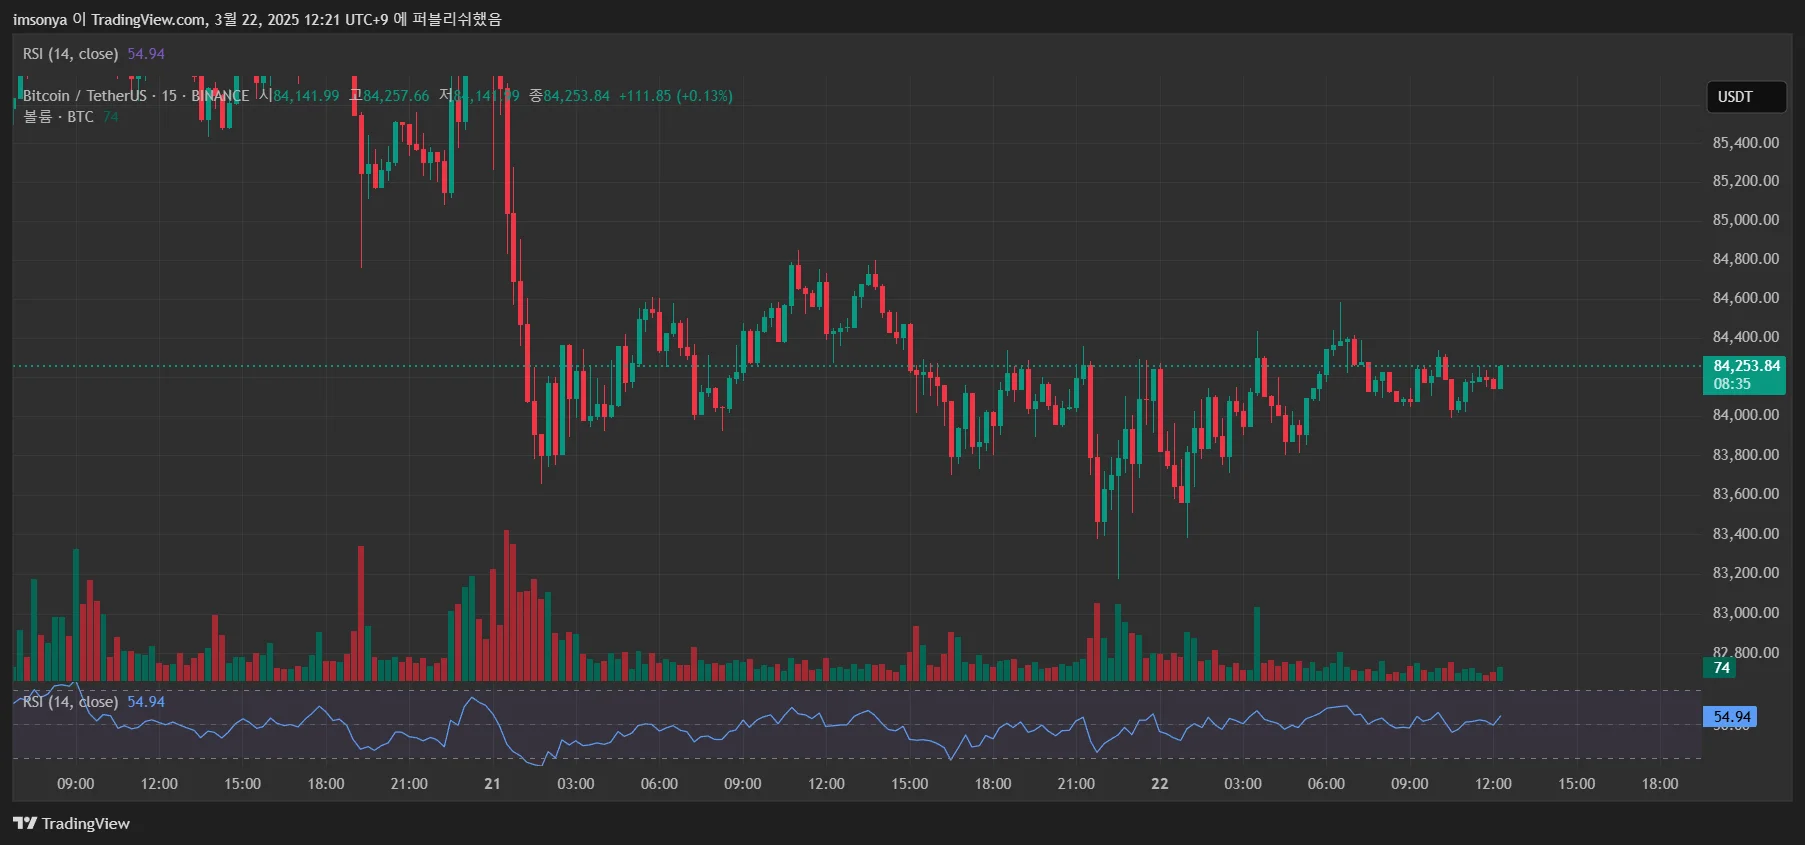The height and width of the screenshot is (845, 1805).
Task: Click the 18:00 label at far right of time axis
Action: tap(1659, 784)
